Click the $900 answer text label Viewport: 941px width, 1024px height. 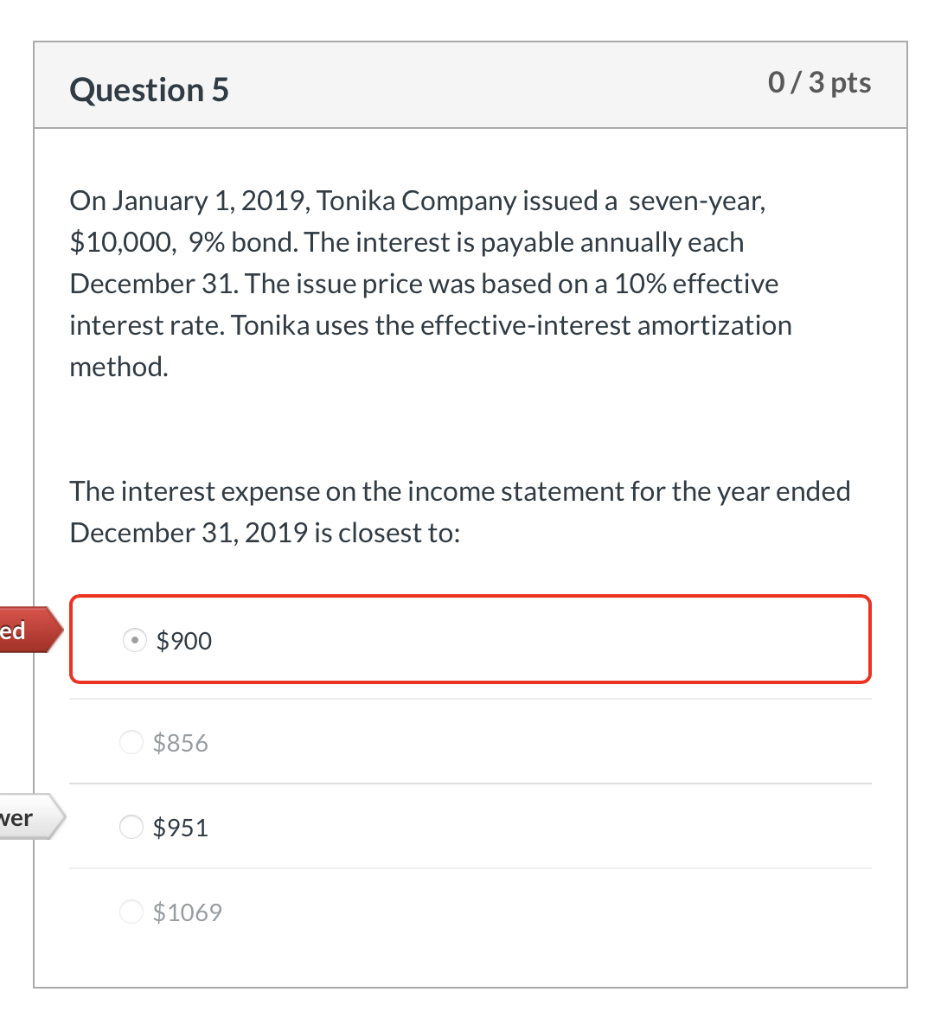pyautogui.click(x=184, y=641)
